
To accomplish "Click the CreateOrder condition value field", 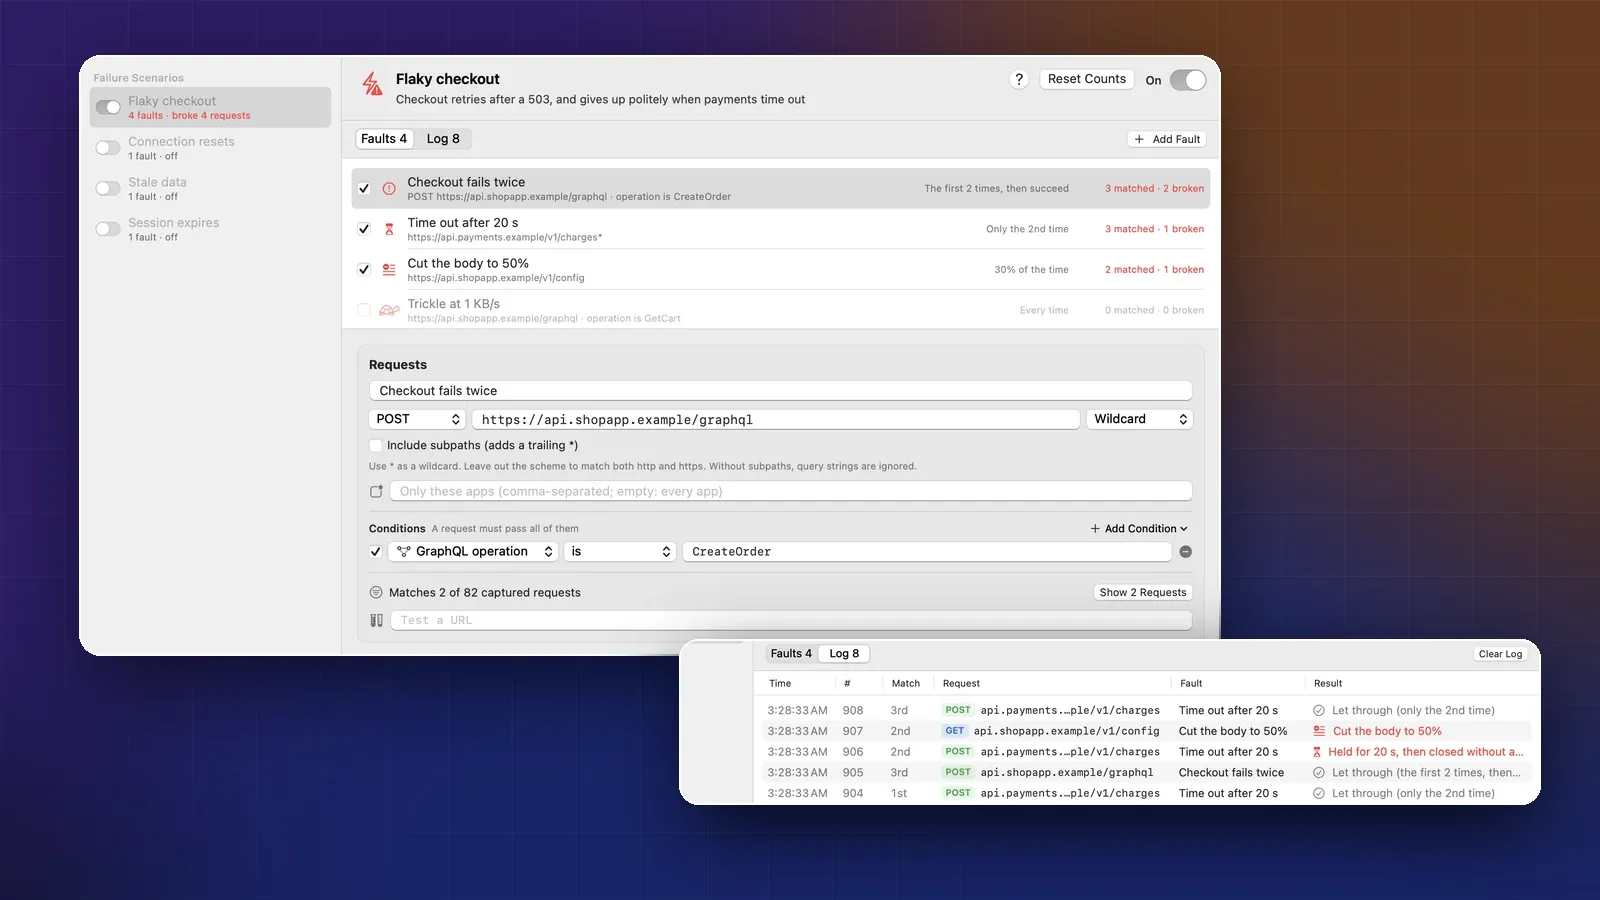I will click(927, 552).
